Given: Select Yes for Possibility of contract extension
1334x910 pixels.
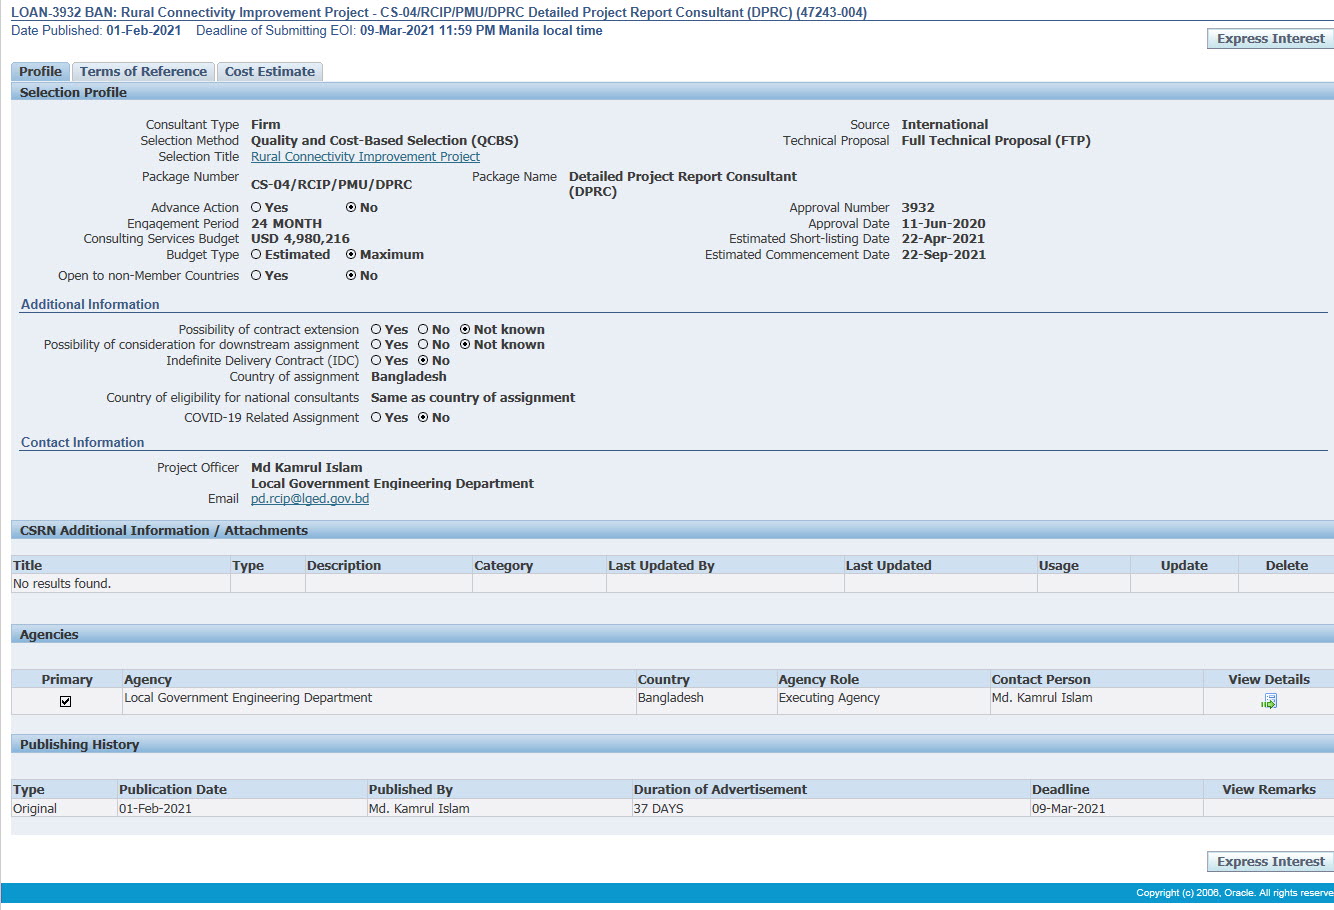Looking at the screenshot, I should pyautogui.click(x=376, y=330).
